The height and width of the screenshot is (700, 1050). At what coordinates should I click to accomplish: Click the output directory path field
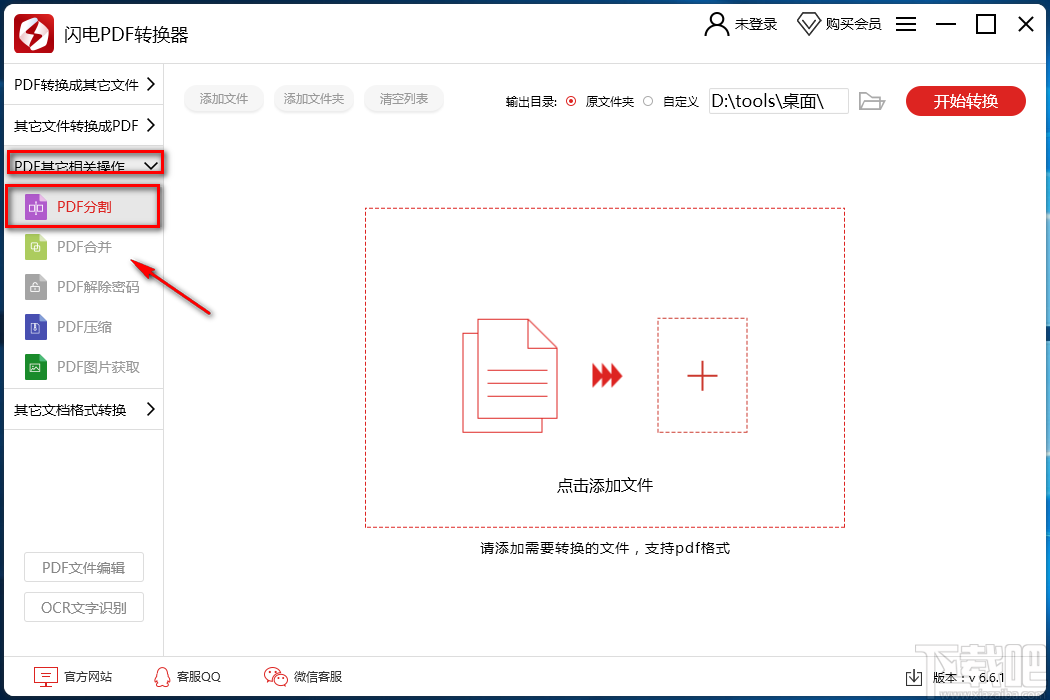778,100
